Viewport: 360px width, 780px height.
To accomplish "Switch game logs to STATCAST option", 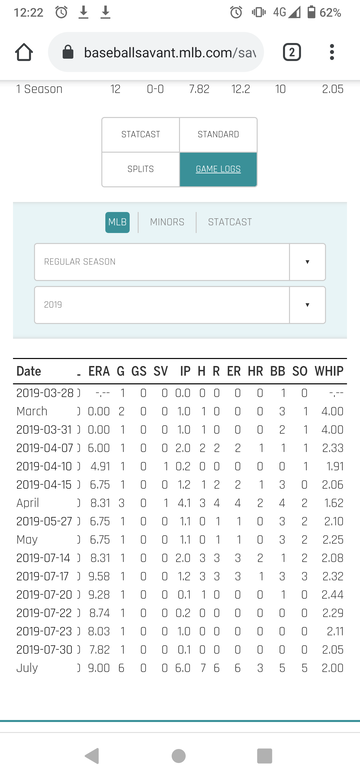I will pos(230,222).
